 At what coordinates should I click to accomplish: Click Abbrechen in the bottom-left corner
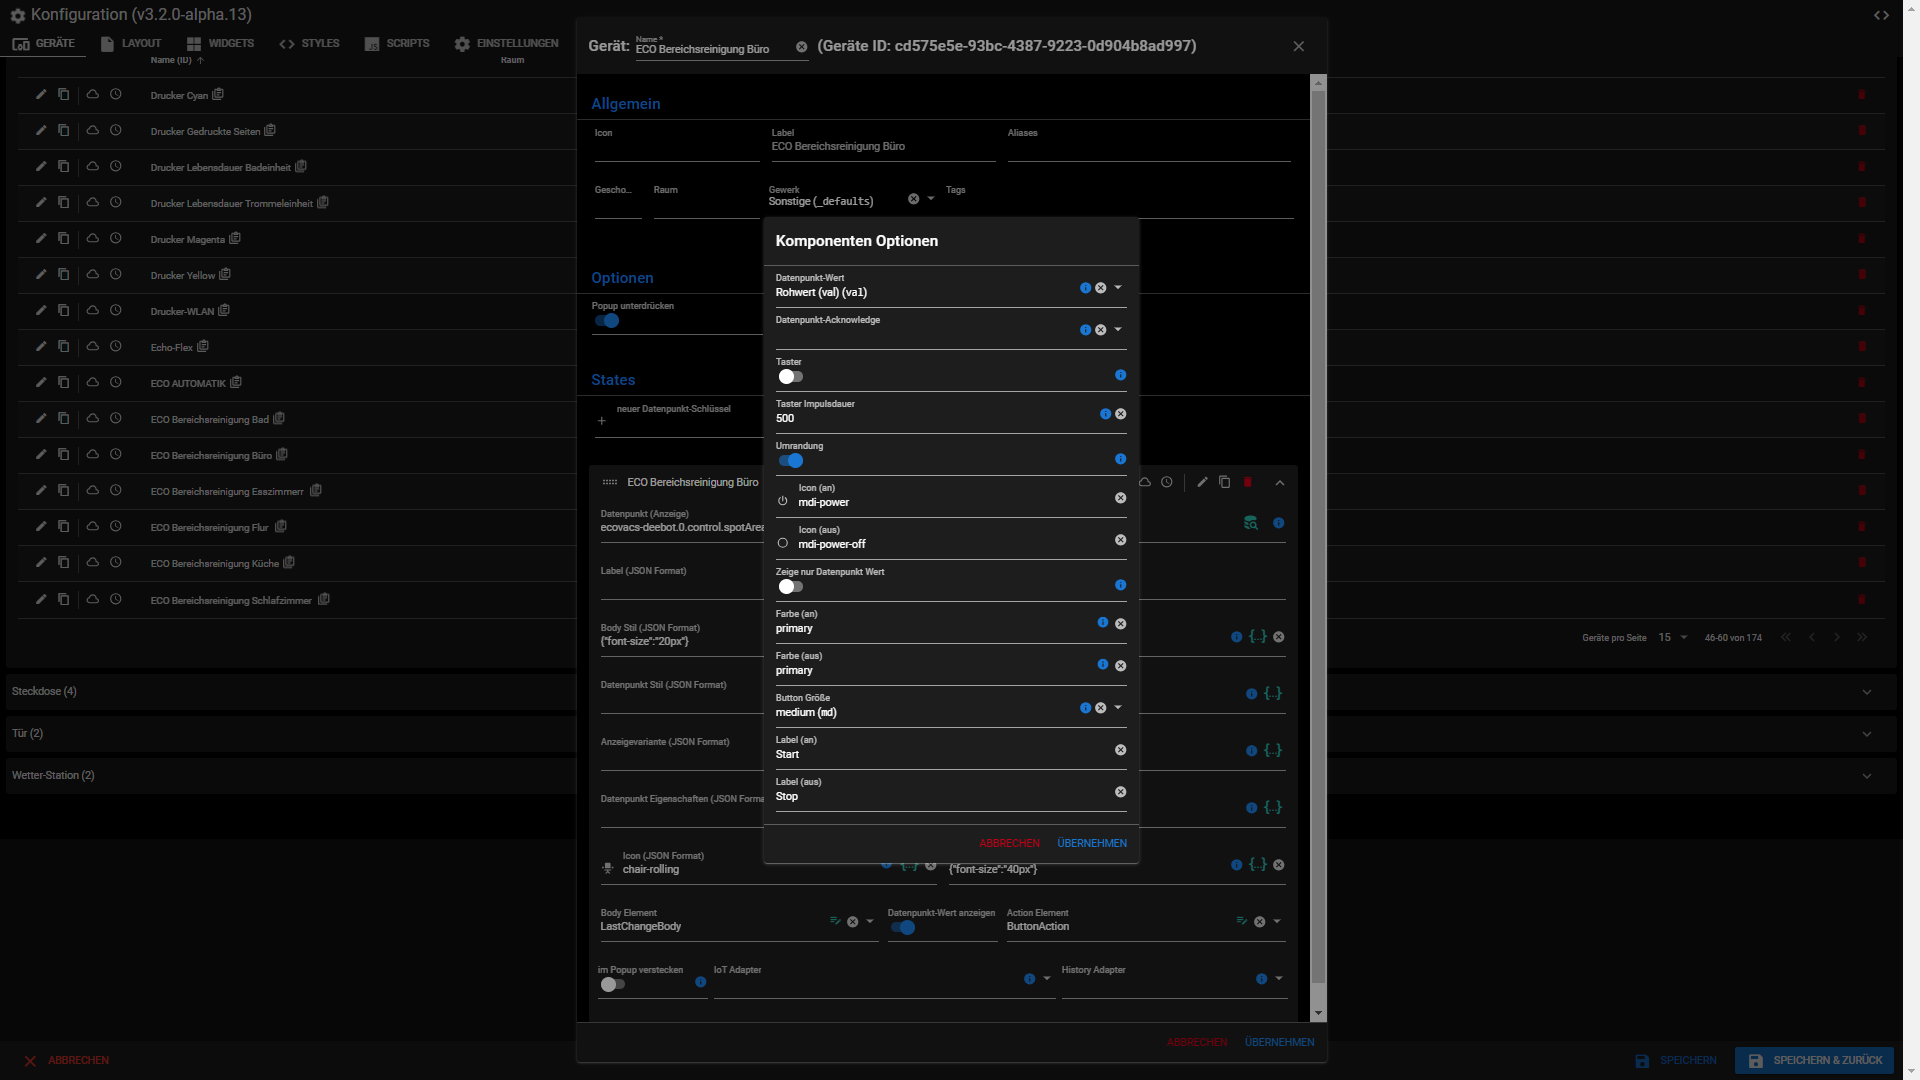pyautogui.click(x=67, y=1060)
